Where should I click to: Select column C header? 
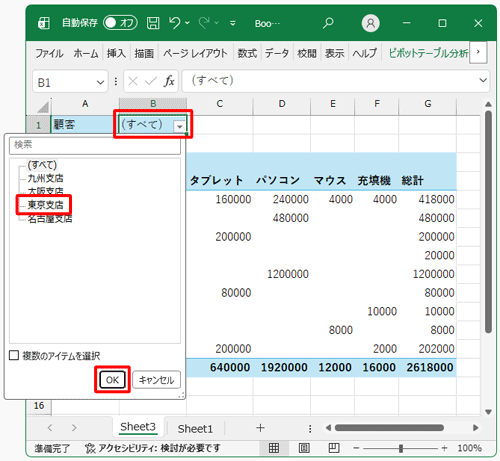pyautogui.click(x=219, y=104)
